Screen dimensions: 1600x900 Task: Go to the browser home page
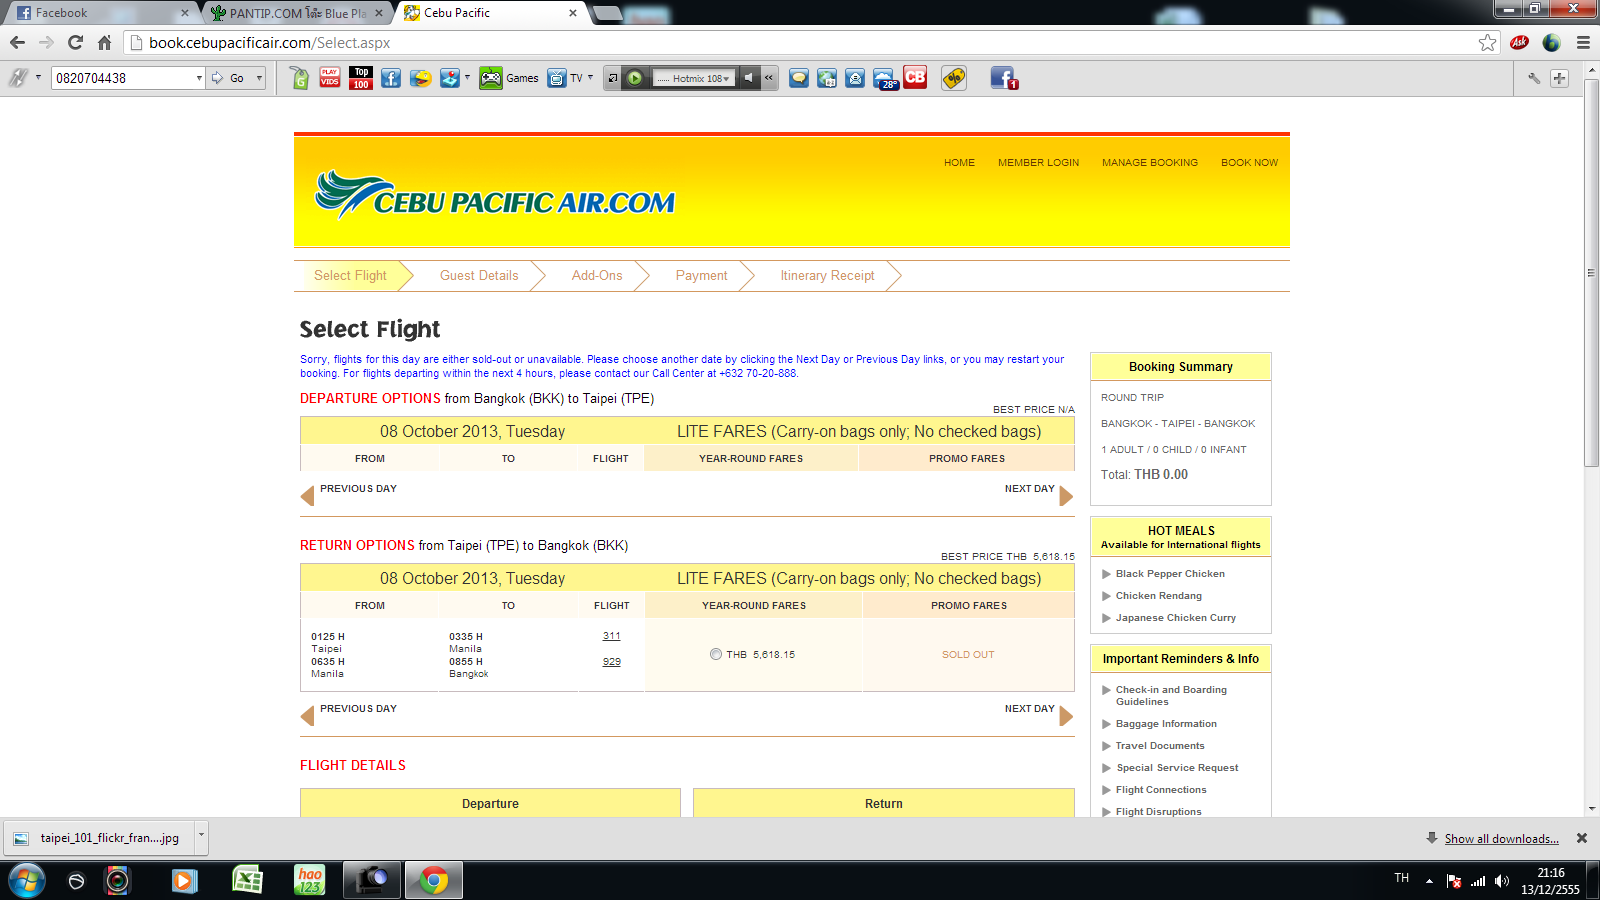(x=104, y=42)
